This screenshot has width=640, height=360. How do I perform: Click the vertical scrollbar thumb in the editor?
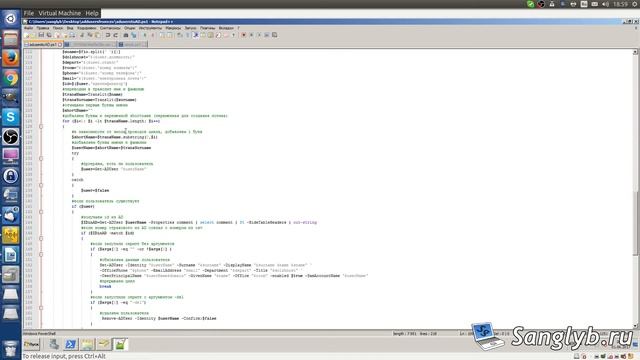pos(635,223)
